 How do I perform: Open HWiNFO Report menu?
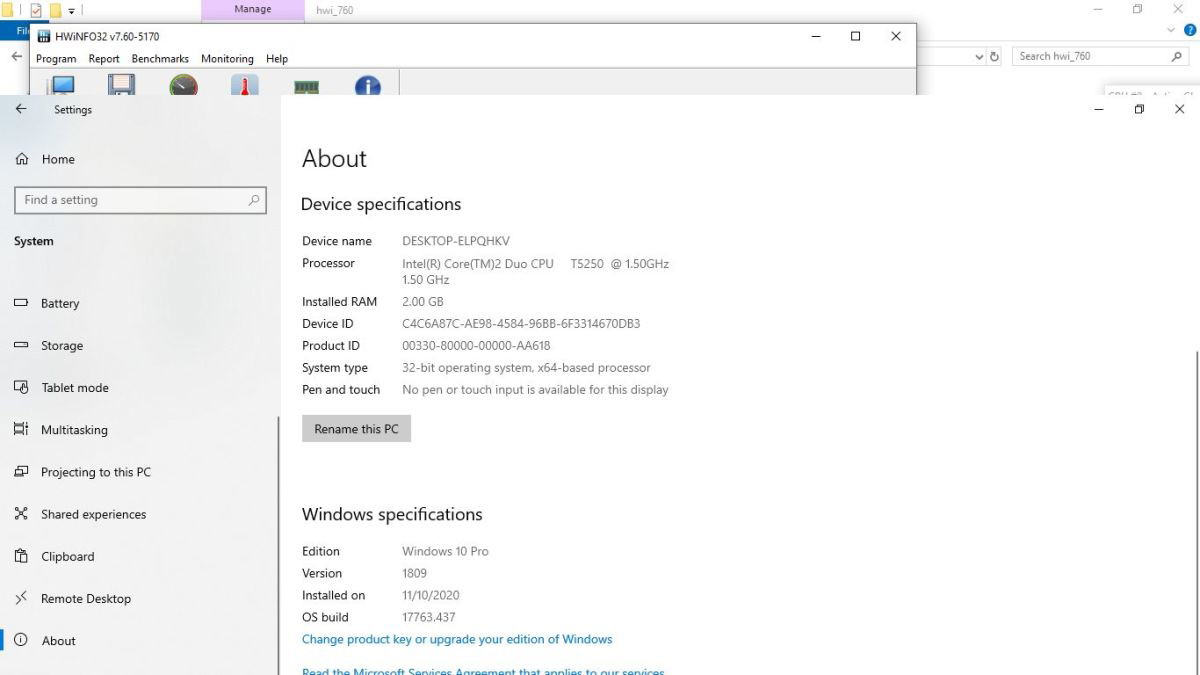coord(104,59)
